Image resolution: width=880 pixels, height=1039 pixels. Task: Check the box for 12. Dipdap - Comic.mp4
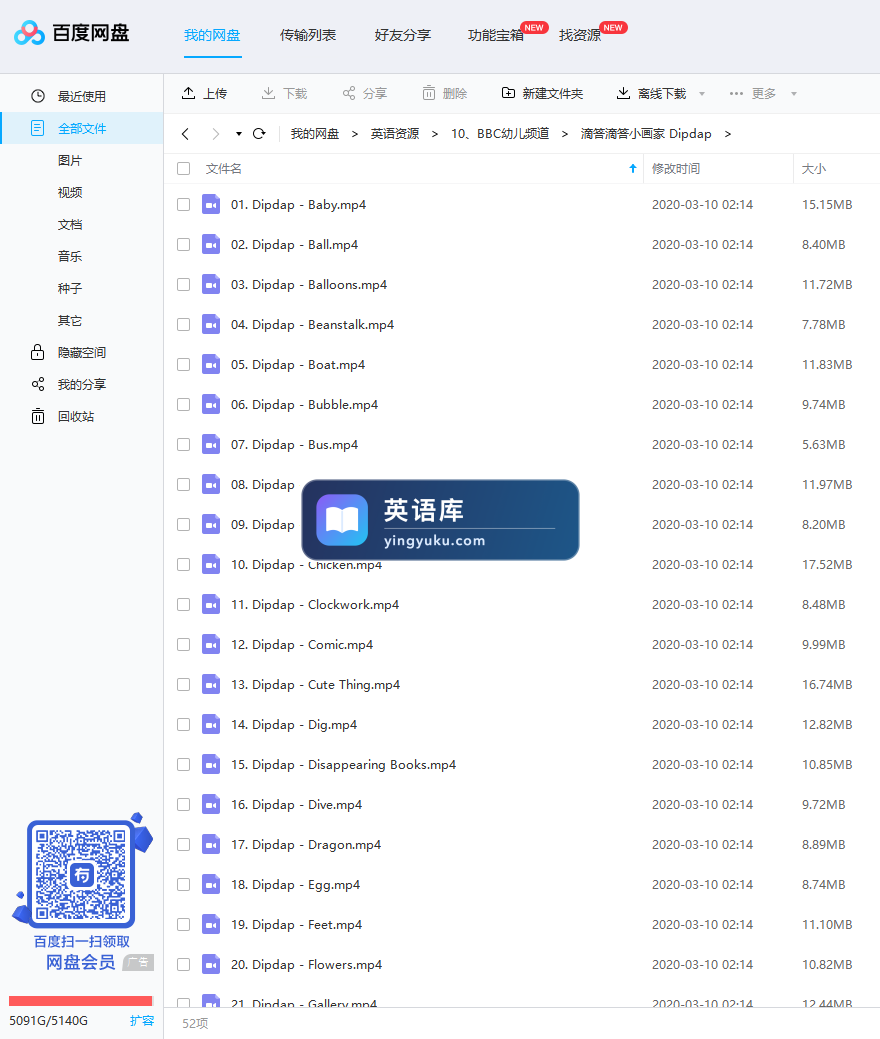(x=184, y=644)
